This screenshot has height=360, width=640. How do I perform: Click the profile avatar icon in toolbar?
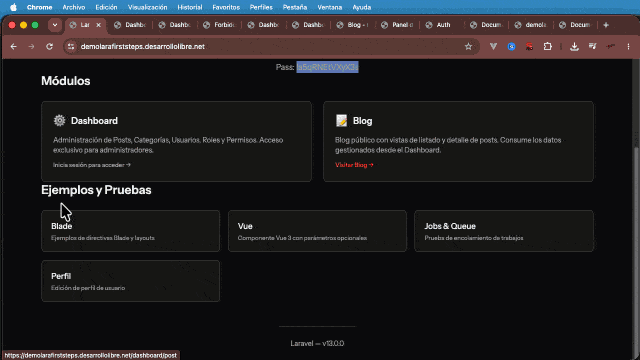[610, 47]
